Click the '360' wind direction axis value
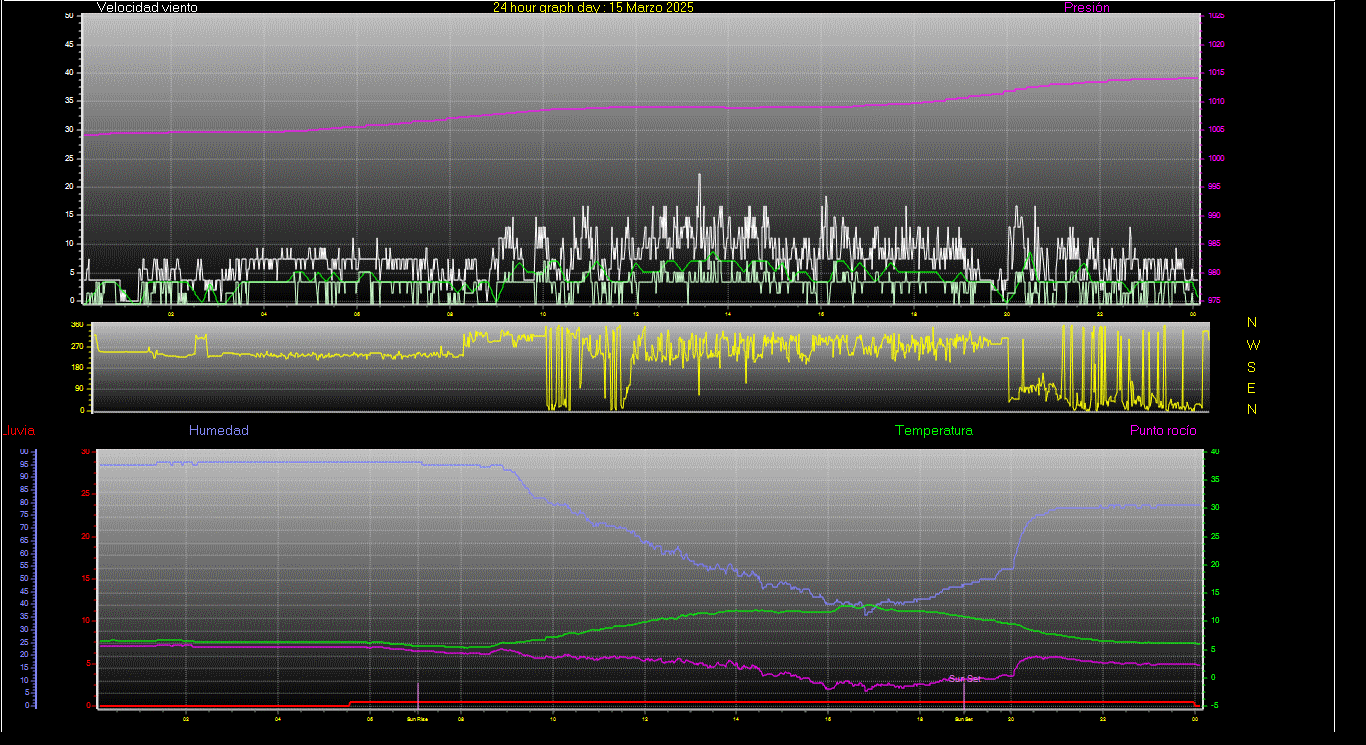The width and height of the screenshot is (1366, 745). [x=75, y=325]
